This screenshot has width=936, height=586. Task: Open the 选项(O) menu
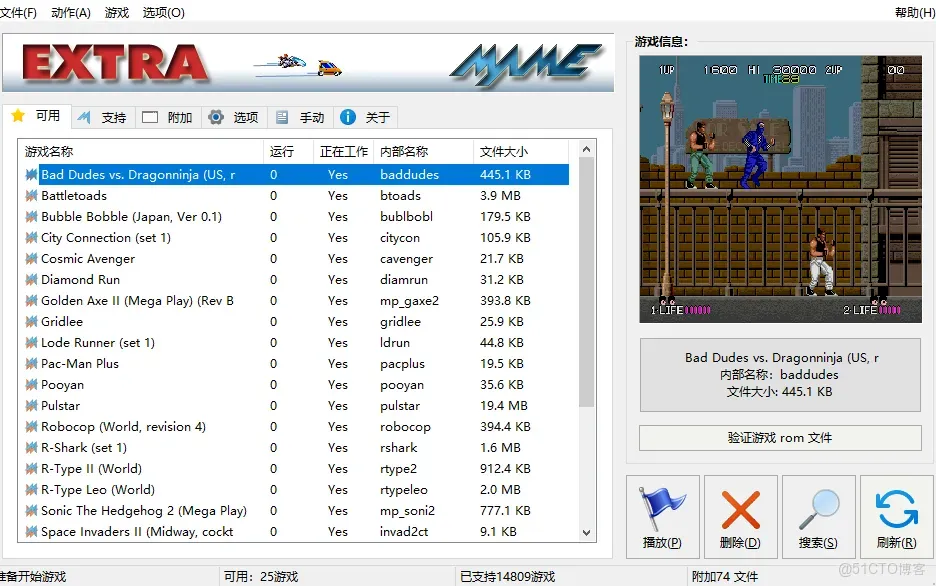[164, 13]
